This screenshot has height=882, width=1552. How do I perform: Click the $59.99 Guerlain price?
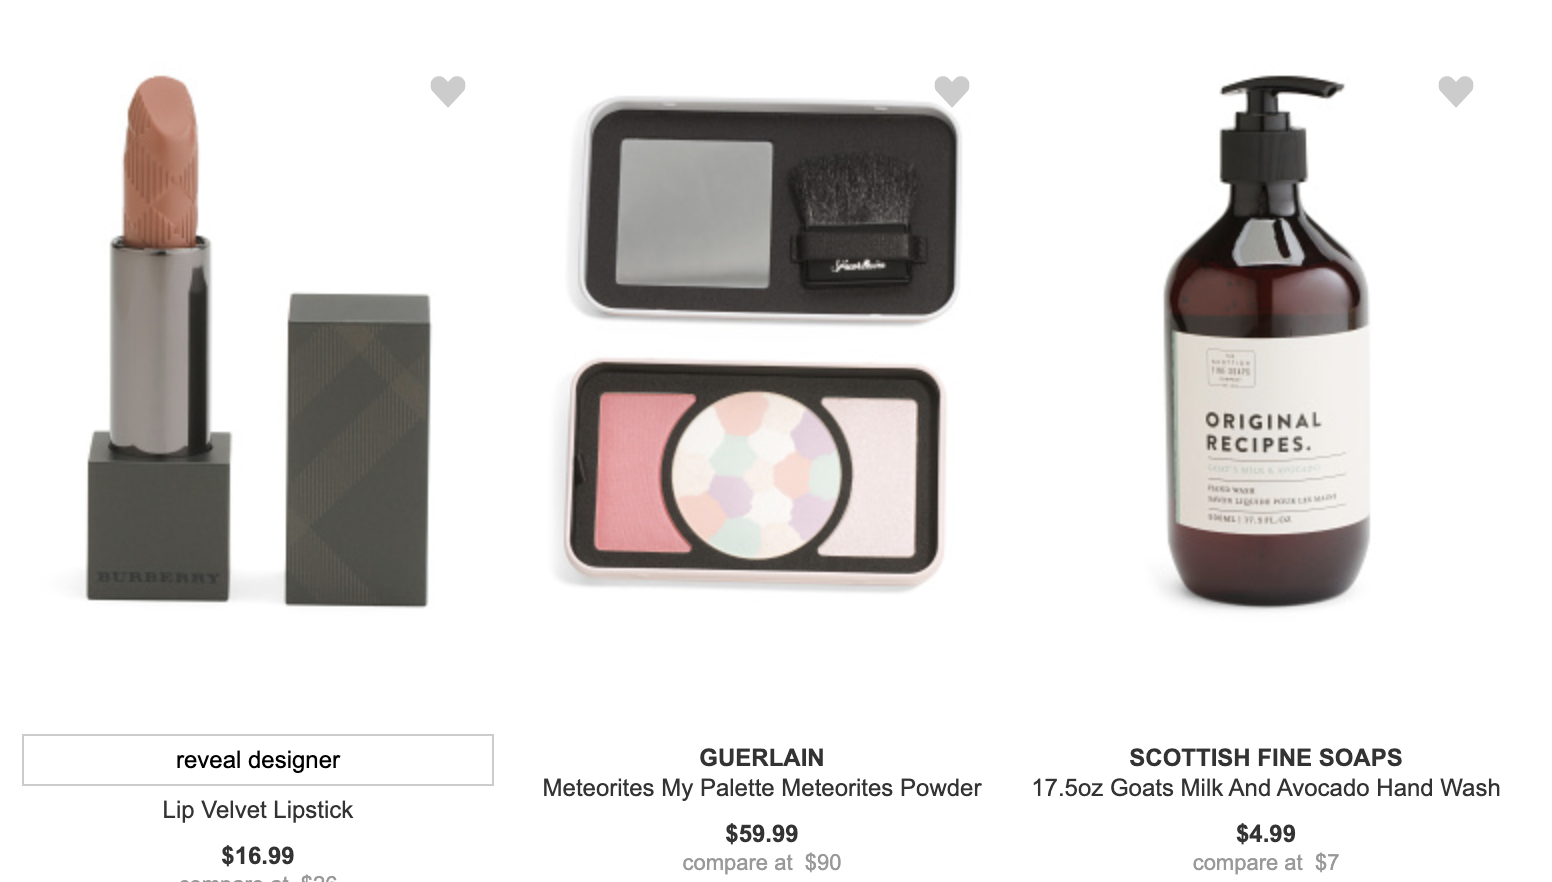[x=762, y=833]
